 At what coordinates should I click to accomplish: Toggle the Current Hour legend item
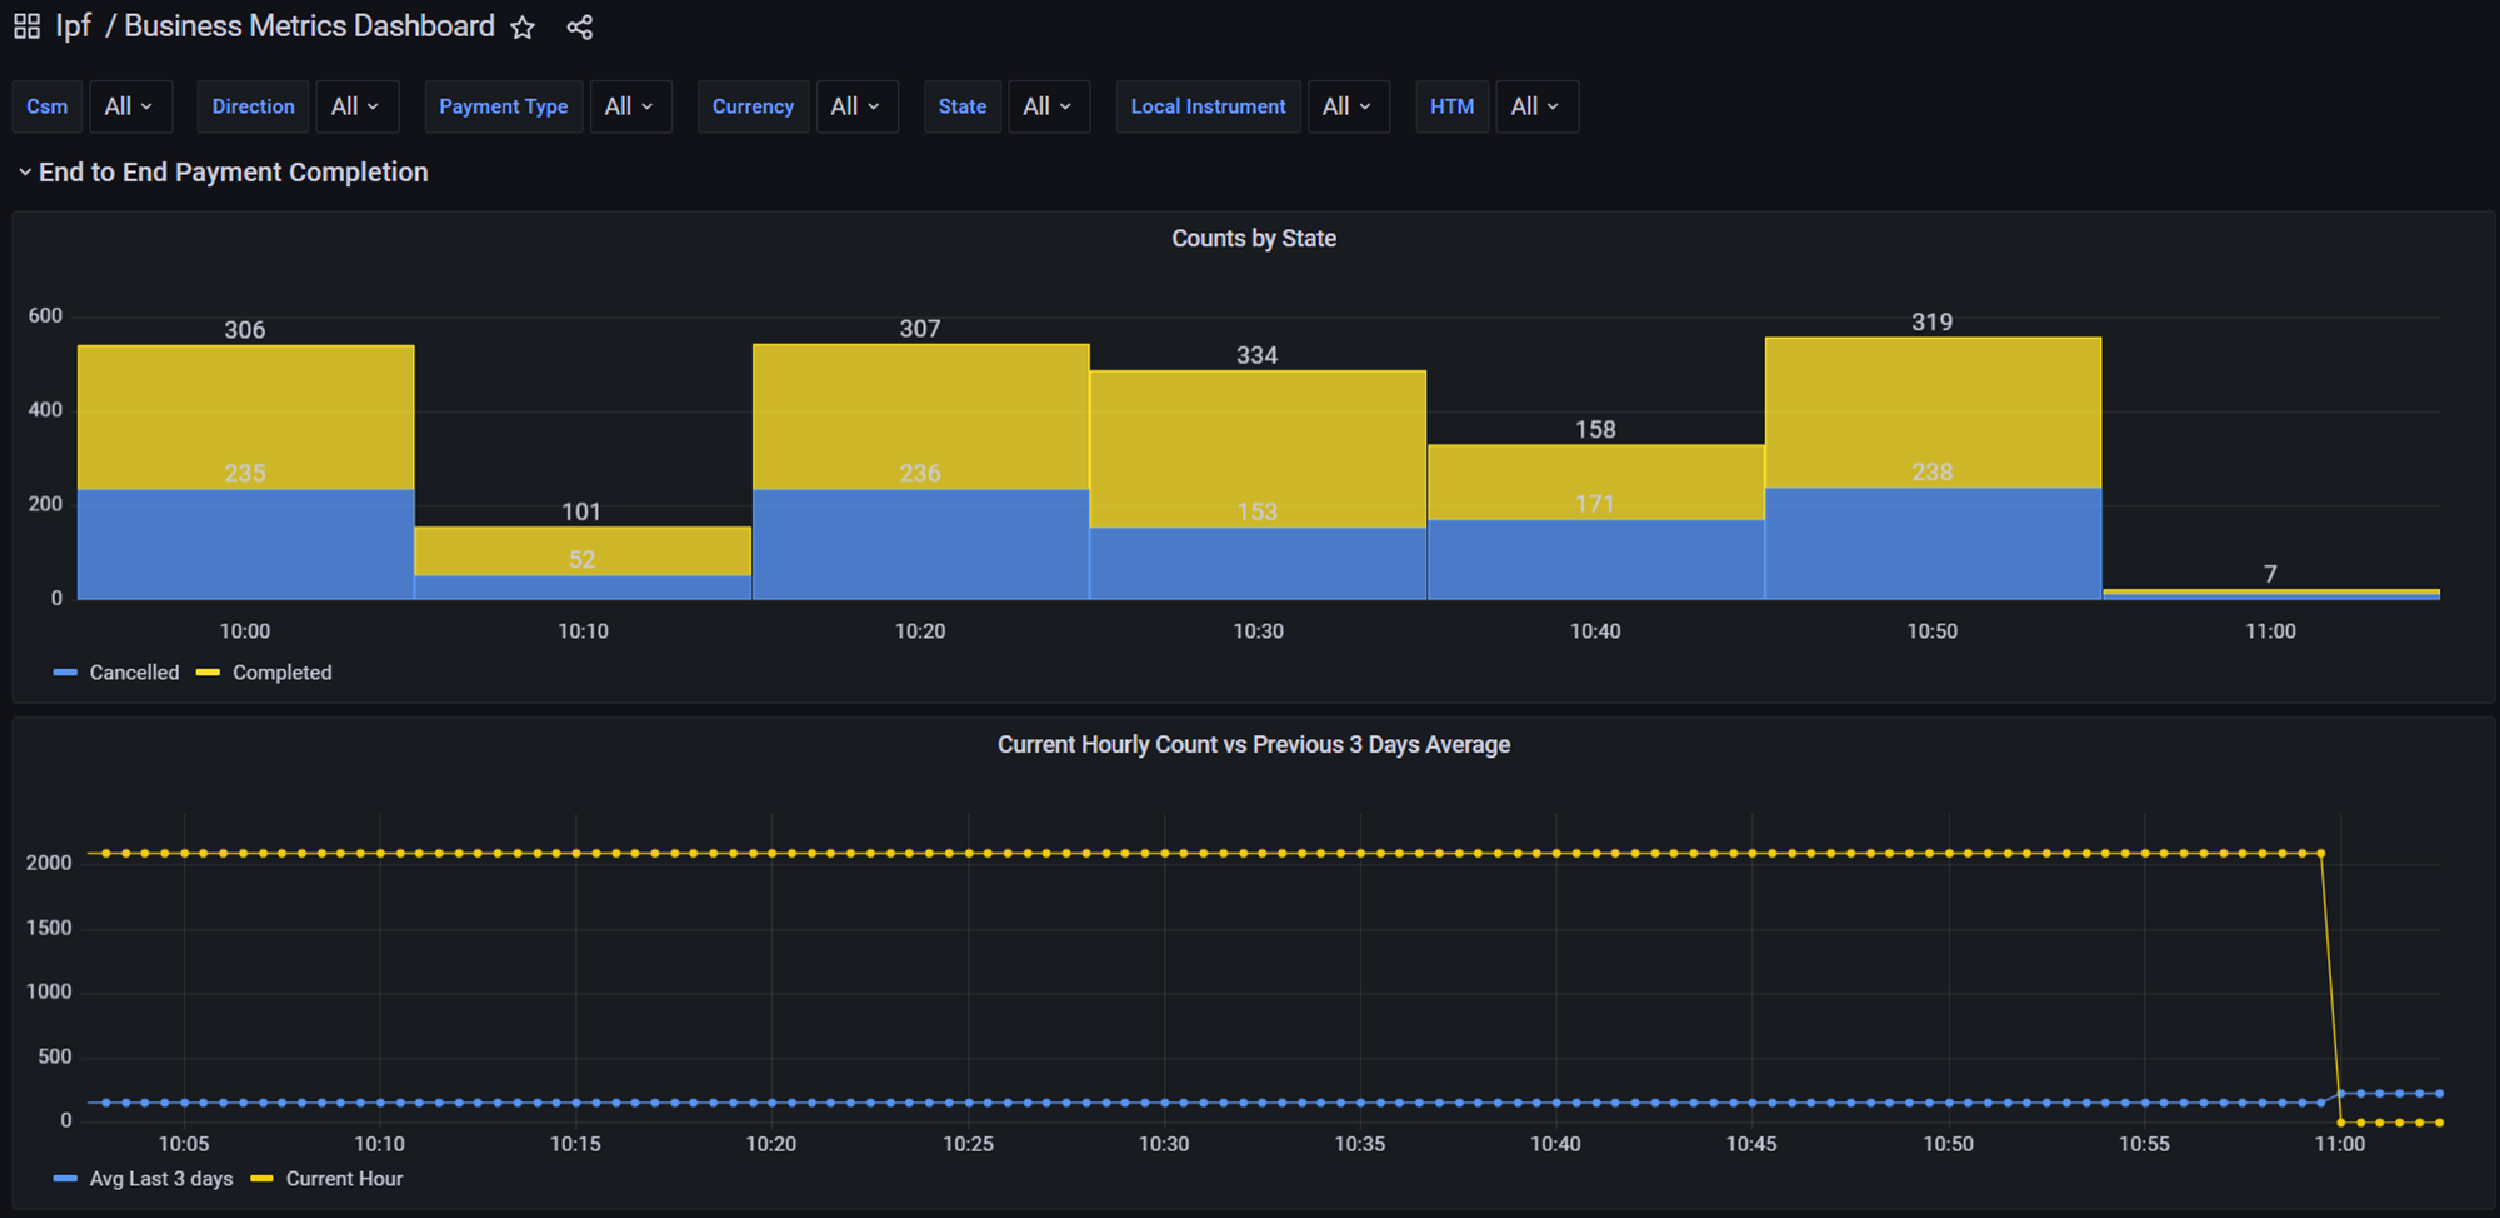tap(344, 1179)
